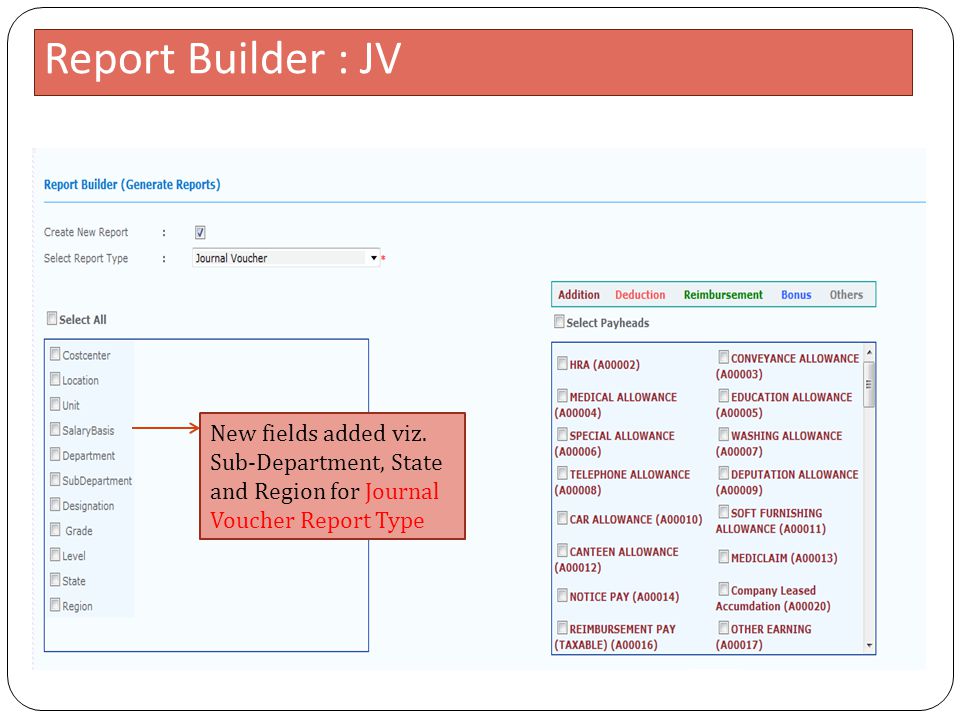Select the Region field checkbox
Image resolution: width=960 pixels, height=720 pixels.
point(55,605)
